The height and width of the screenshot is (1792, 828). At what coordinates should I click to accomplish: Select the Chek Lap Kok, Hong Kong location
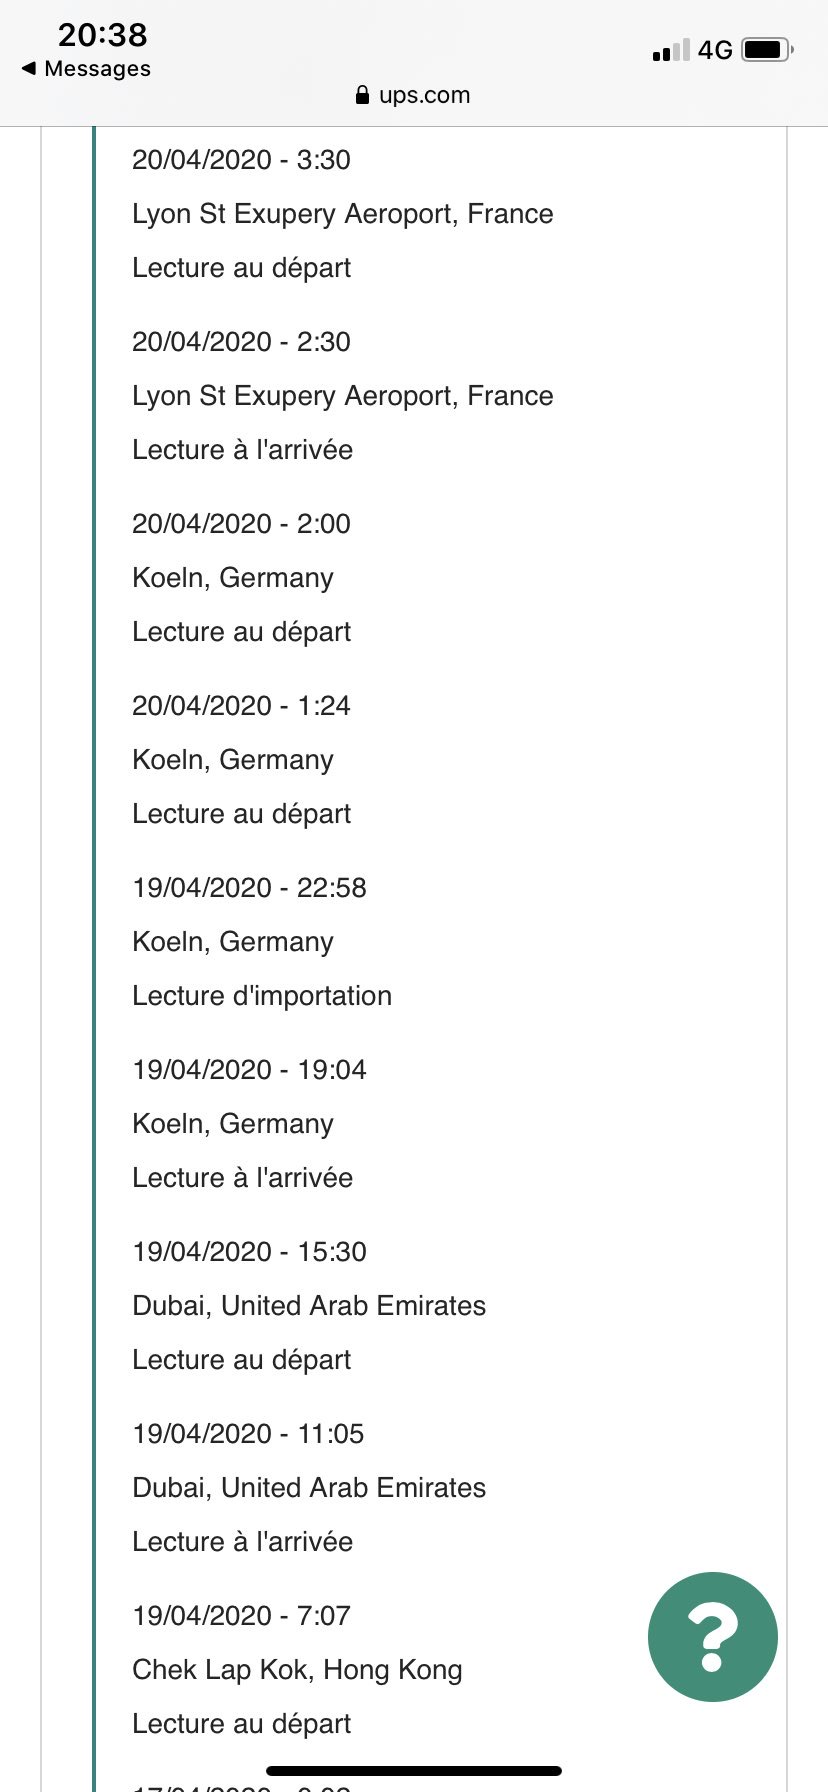click(x=297, y=1670)
